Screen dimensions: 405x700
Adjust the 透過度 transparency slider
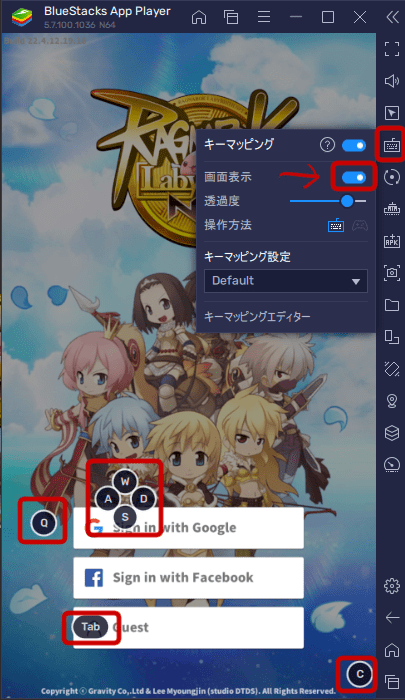pyautogui.click(x=328, y=201)
